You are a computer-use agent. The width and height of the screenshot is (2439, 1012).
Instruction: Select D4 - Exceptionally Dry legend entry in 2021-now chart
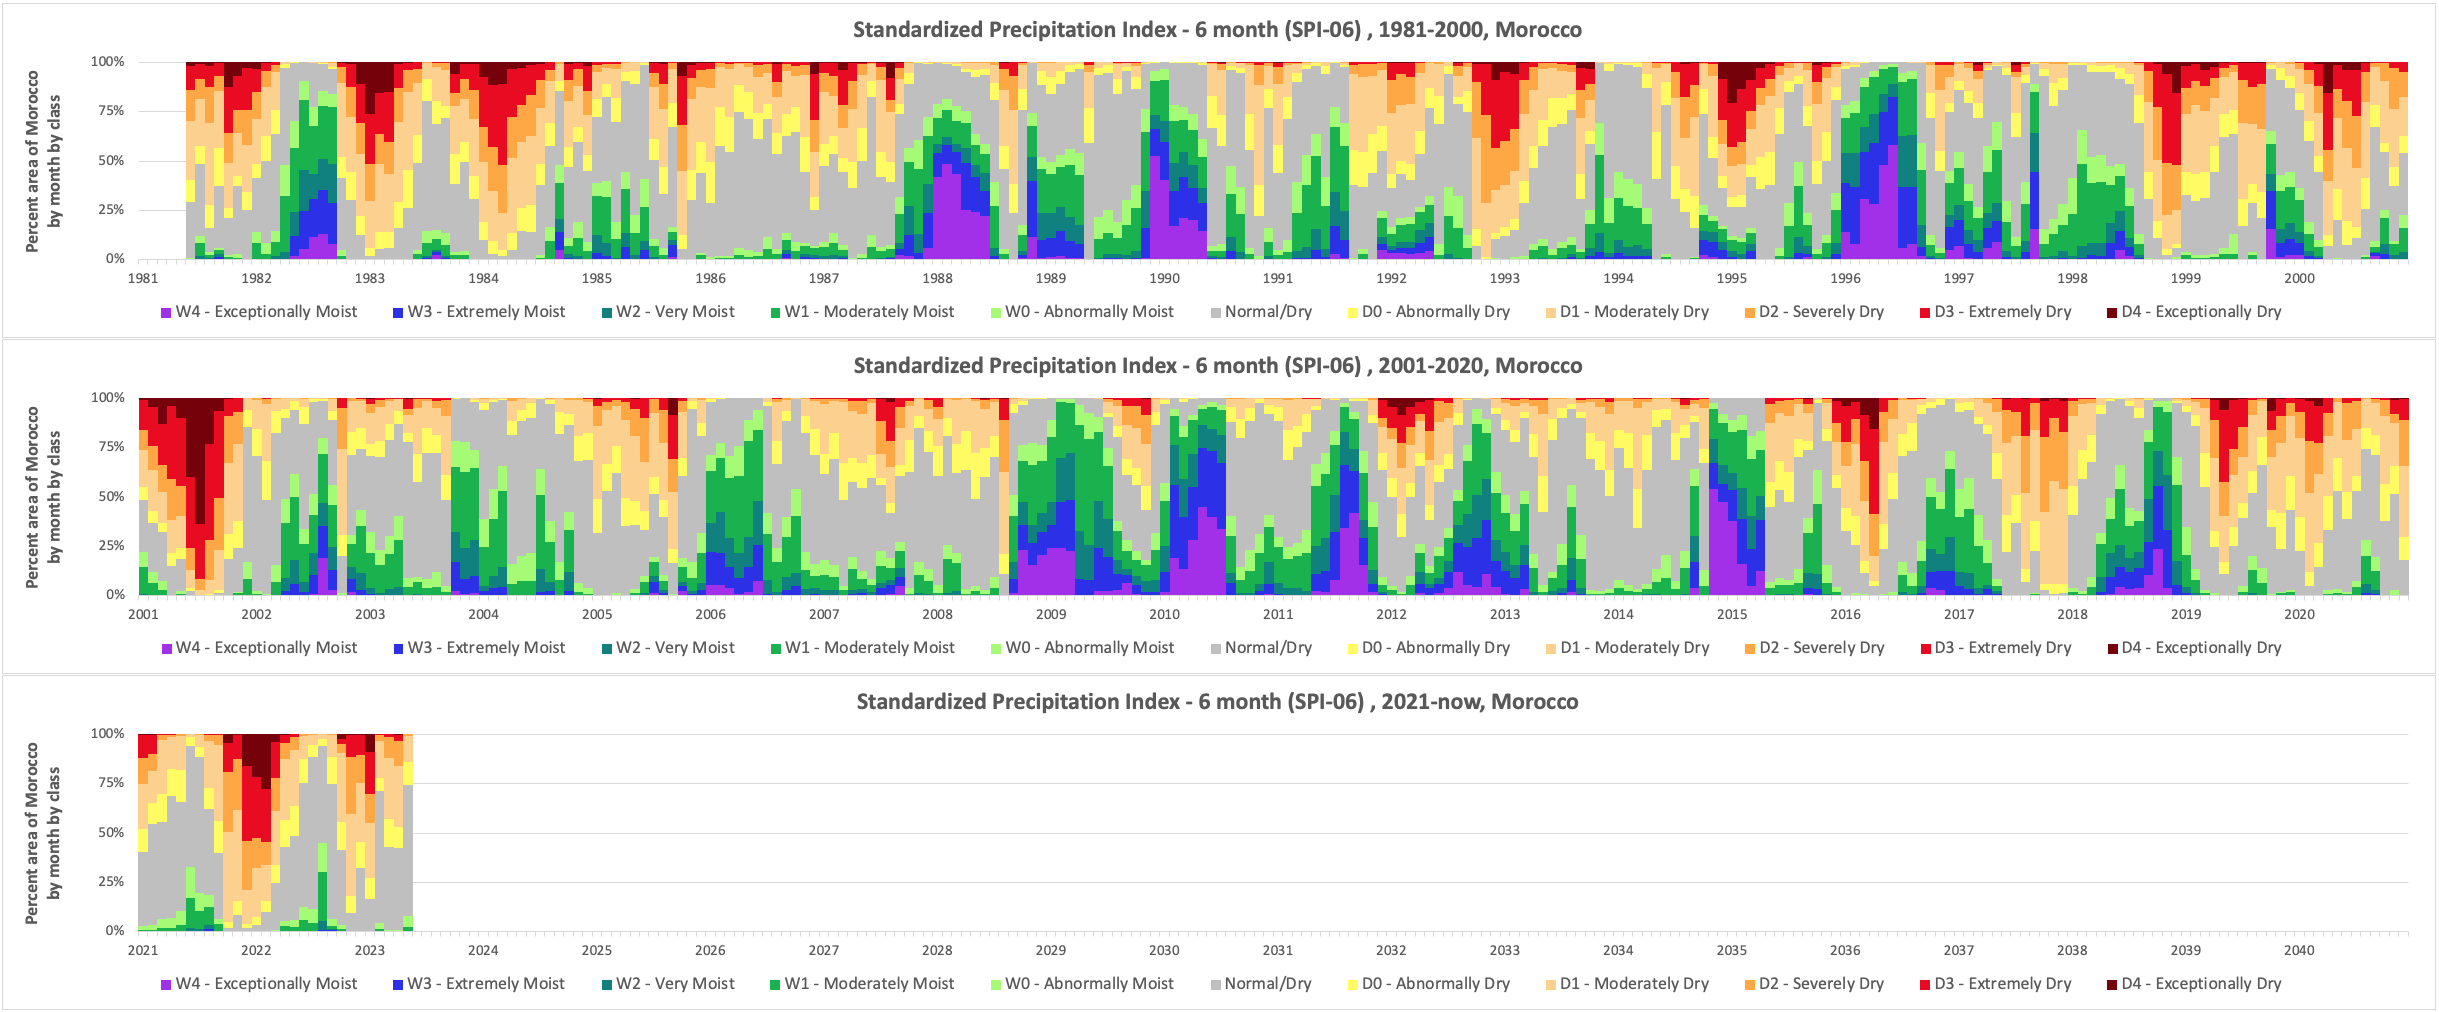pyautogui.click(x=2194, y=984)
